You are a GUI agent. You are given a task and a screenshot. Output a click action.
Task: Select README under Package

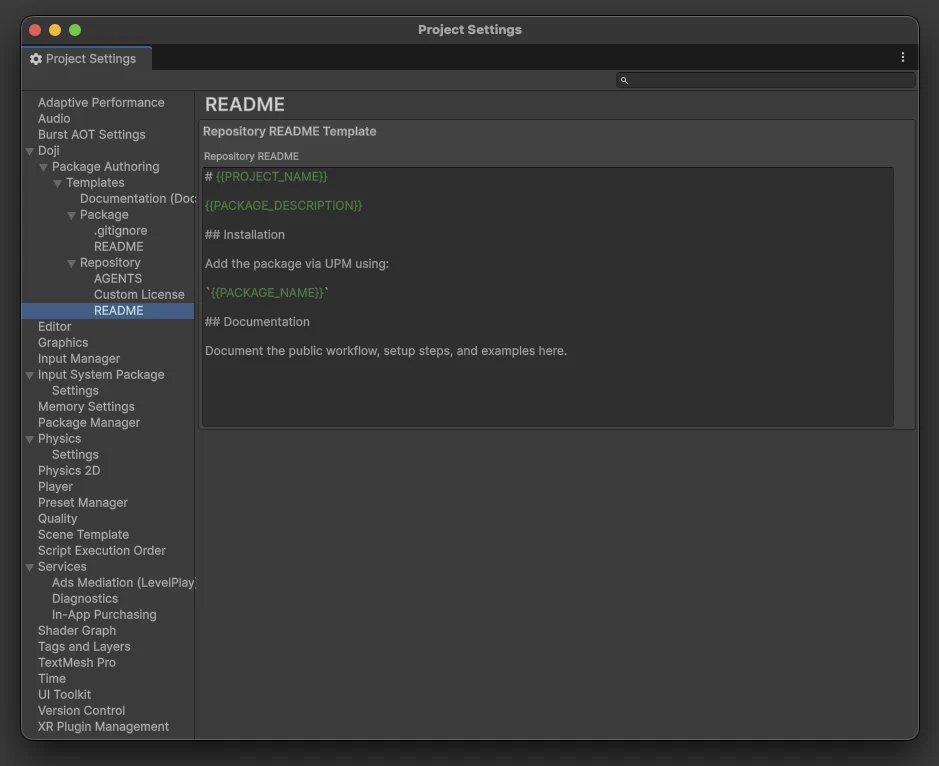[119, 247]
